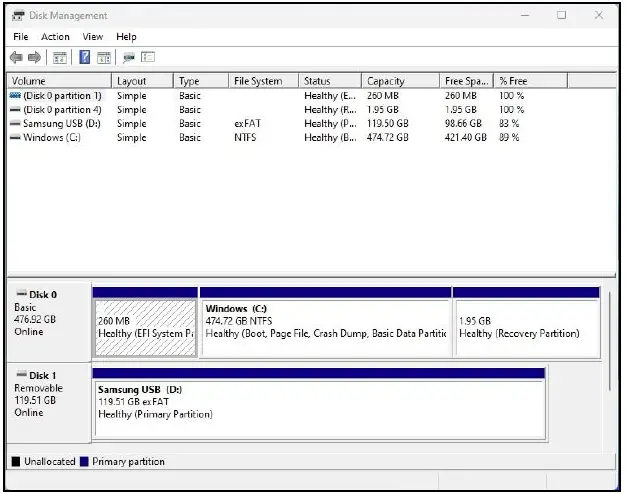
Task: Sort by the Capacity column header
Action: [400, 81]
